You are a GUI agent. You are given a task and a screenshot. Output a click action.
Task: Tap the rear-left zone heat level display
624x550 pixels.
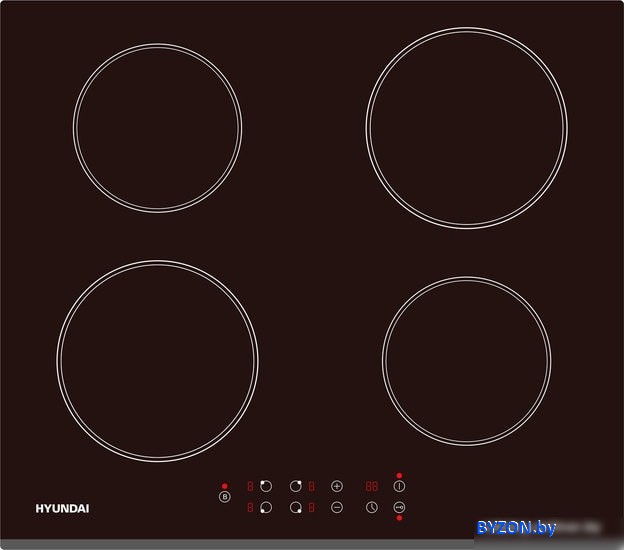point(250,486)
